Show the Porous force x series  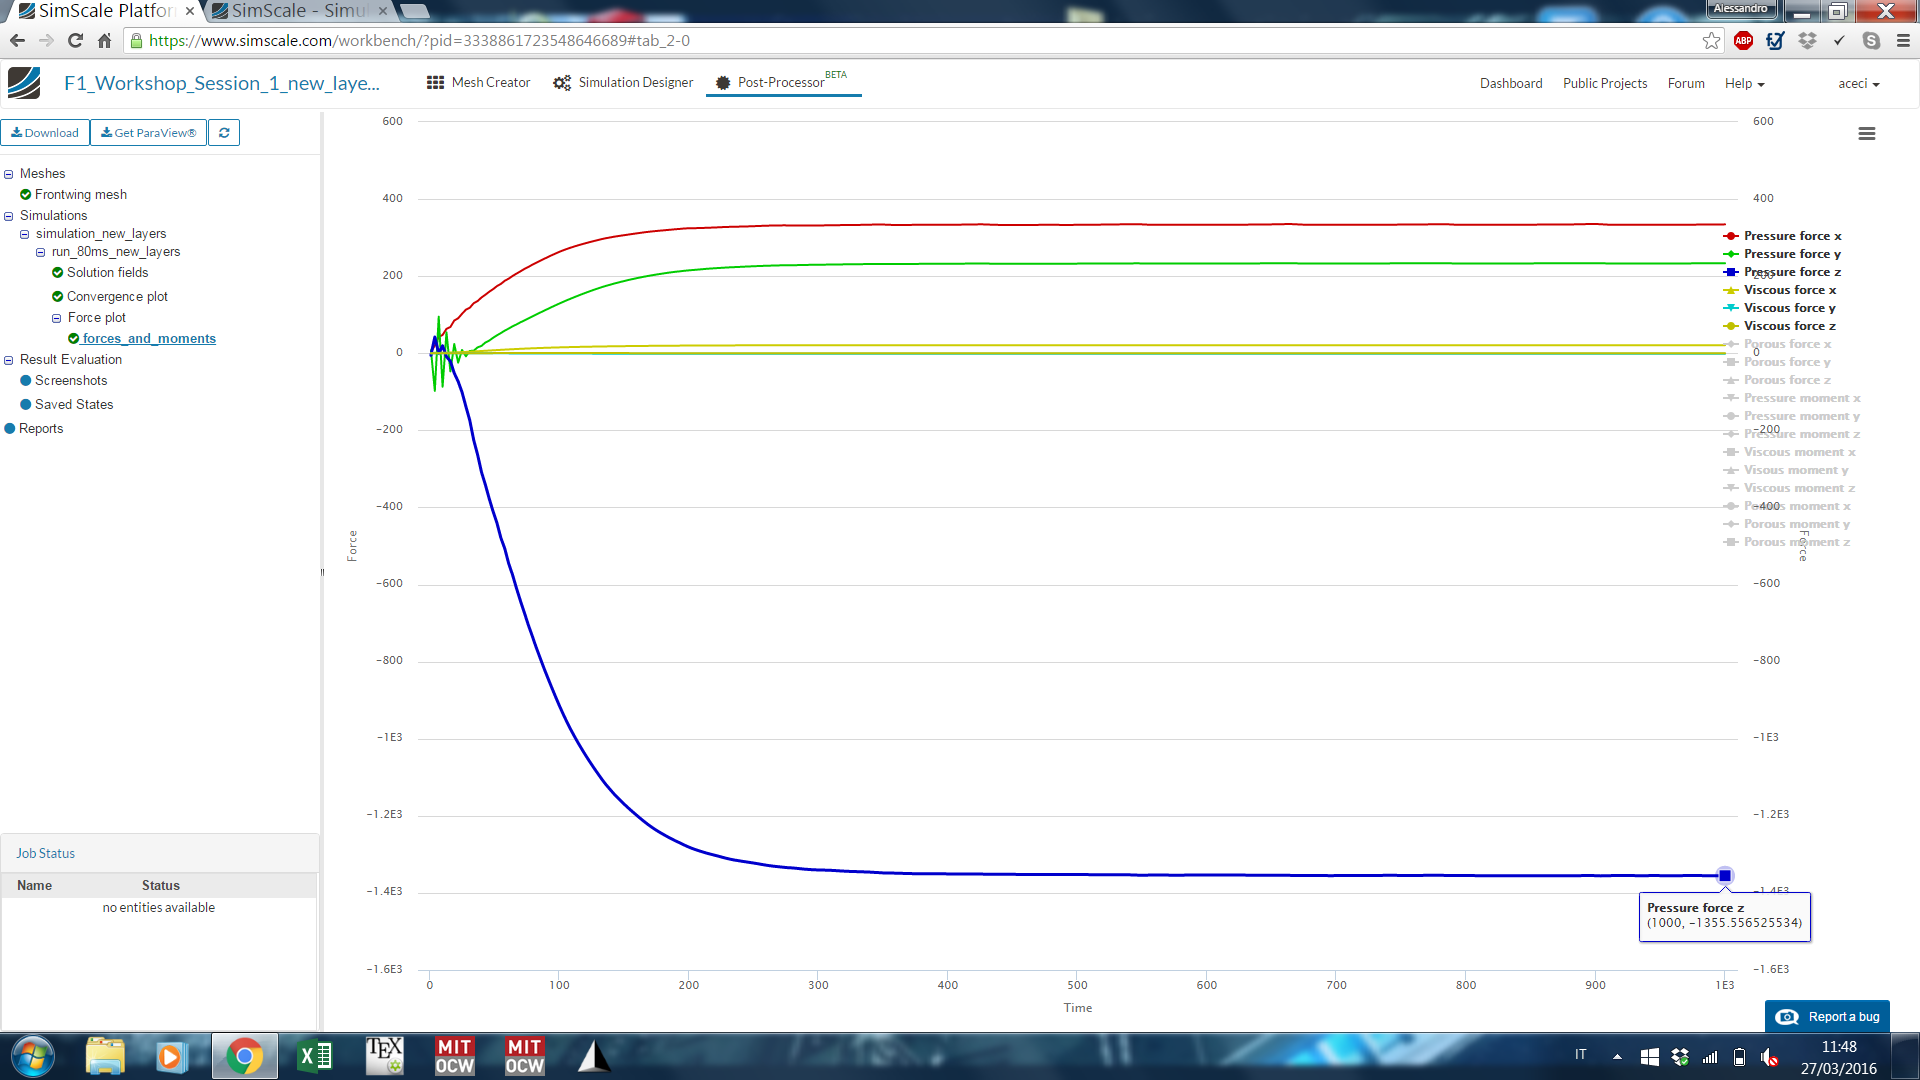(x=1787, y=344)
